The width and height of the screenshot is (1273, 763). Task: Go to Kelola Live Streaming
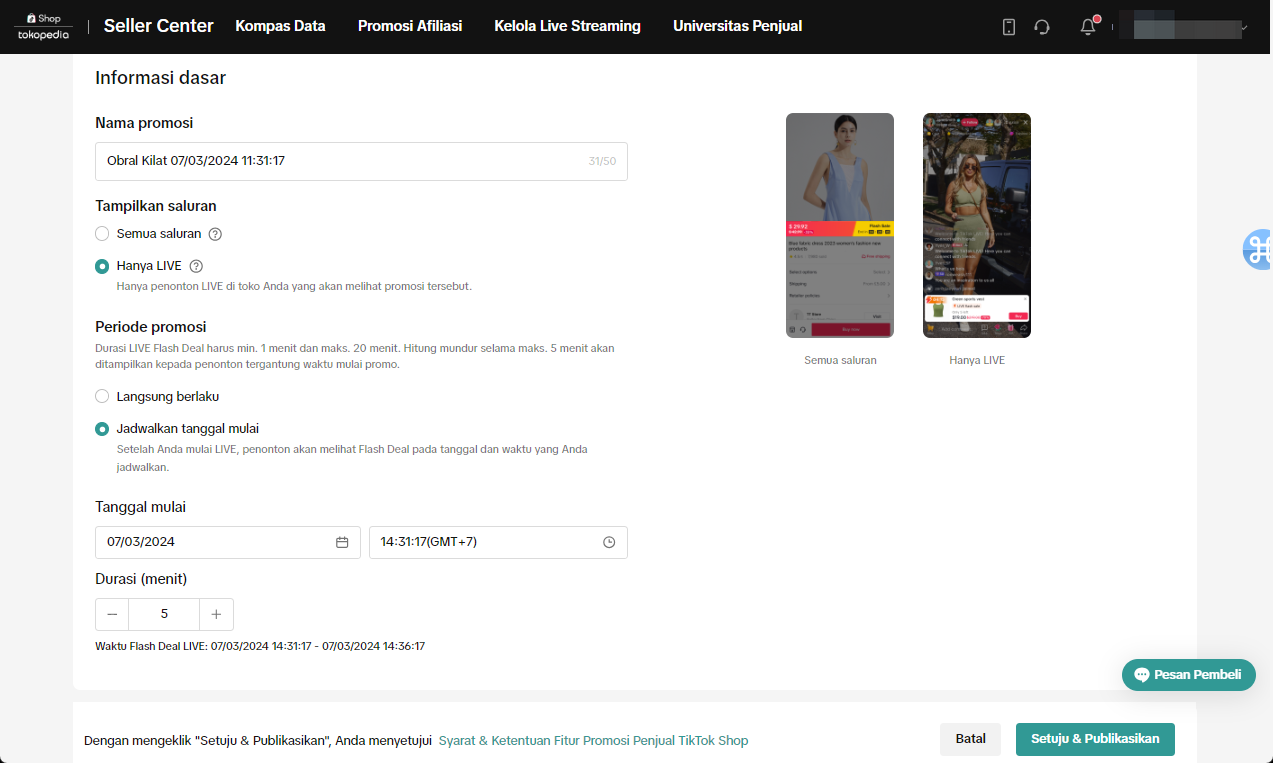click(567, 26)
